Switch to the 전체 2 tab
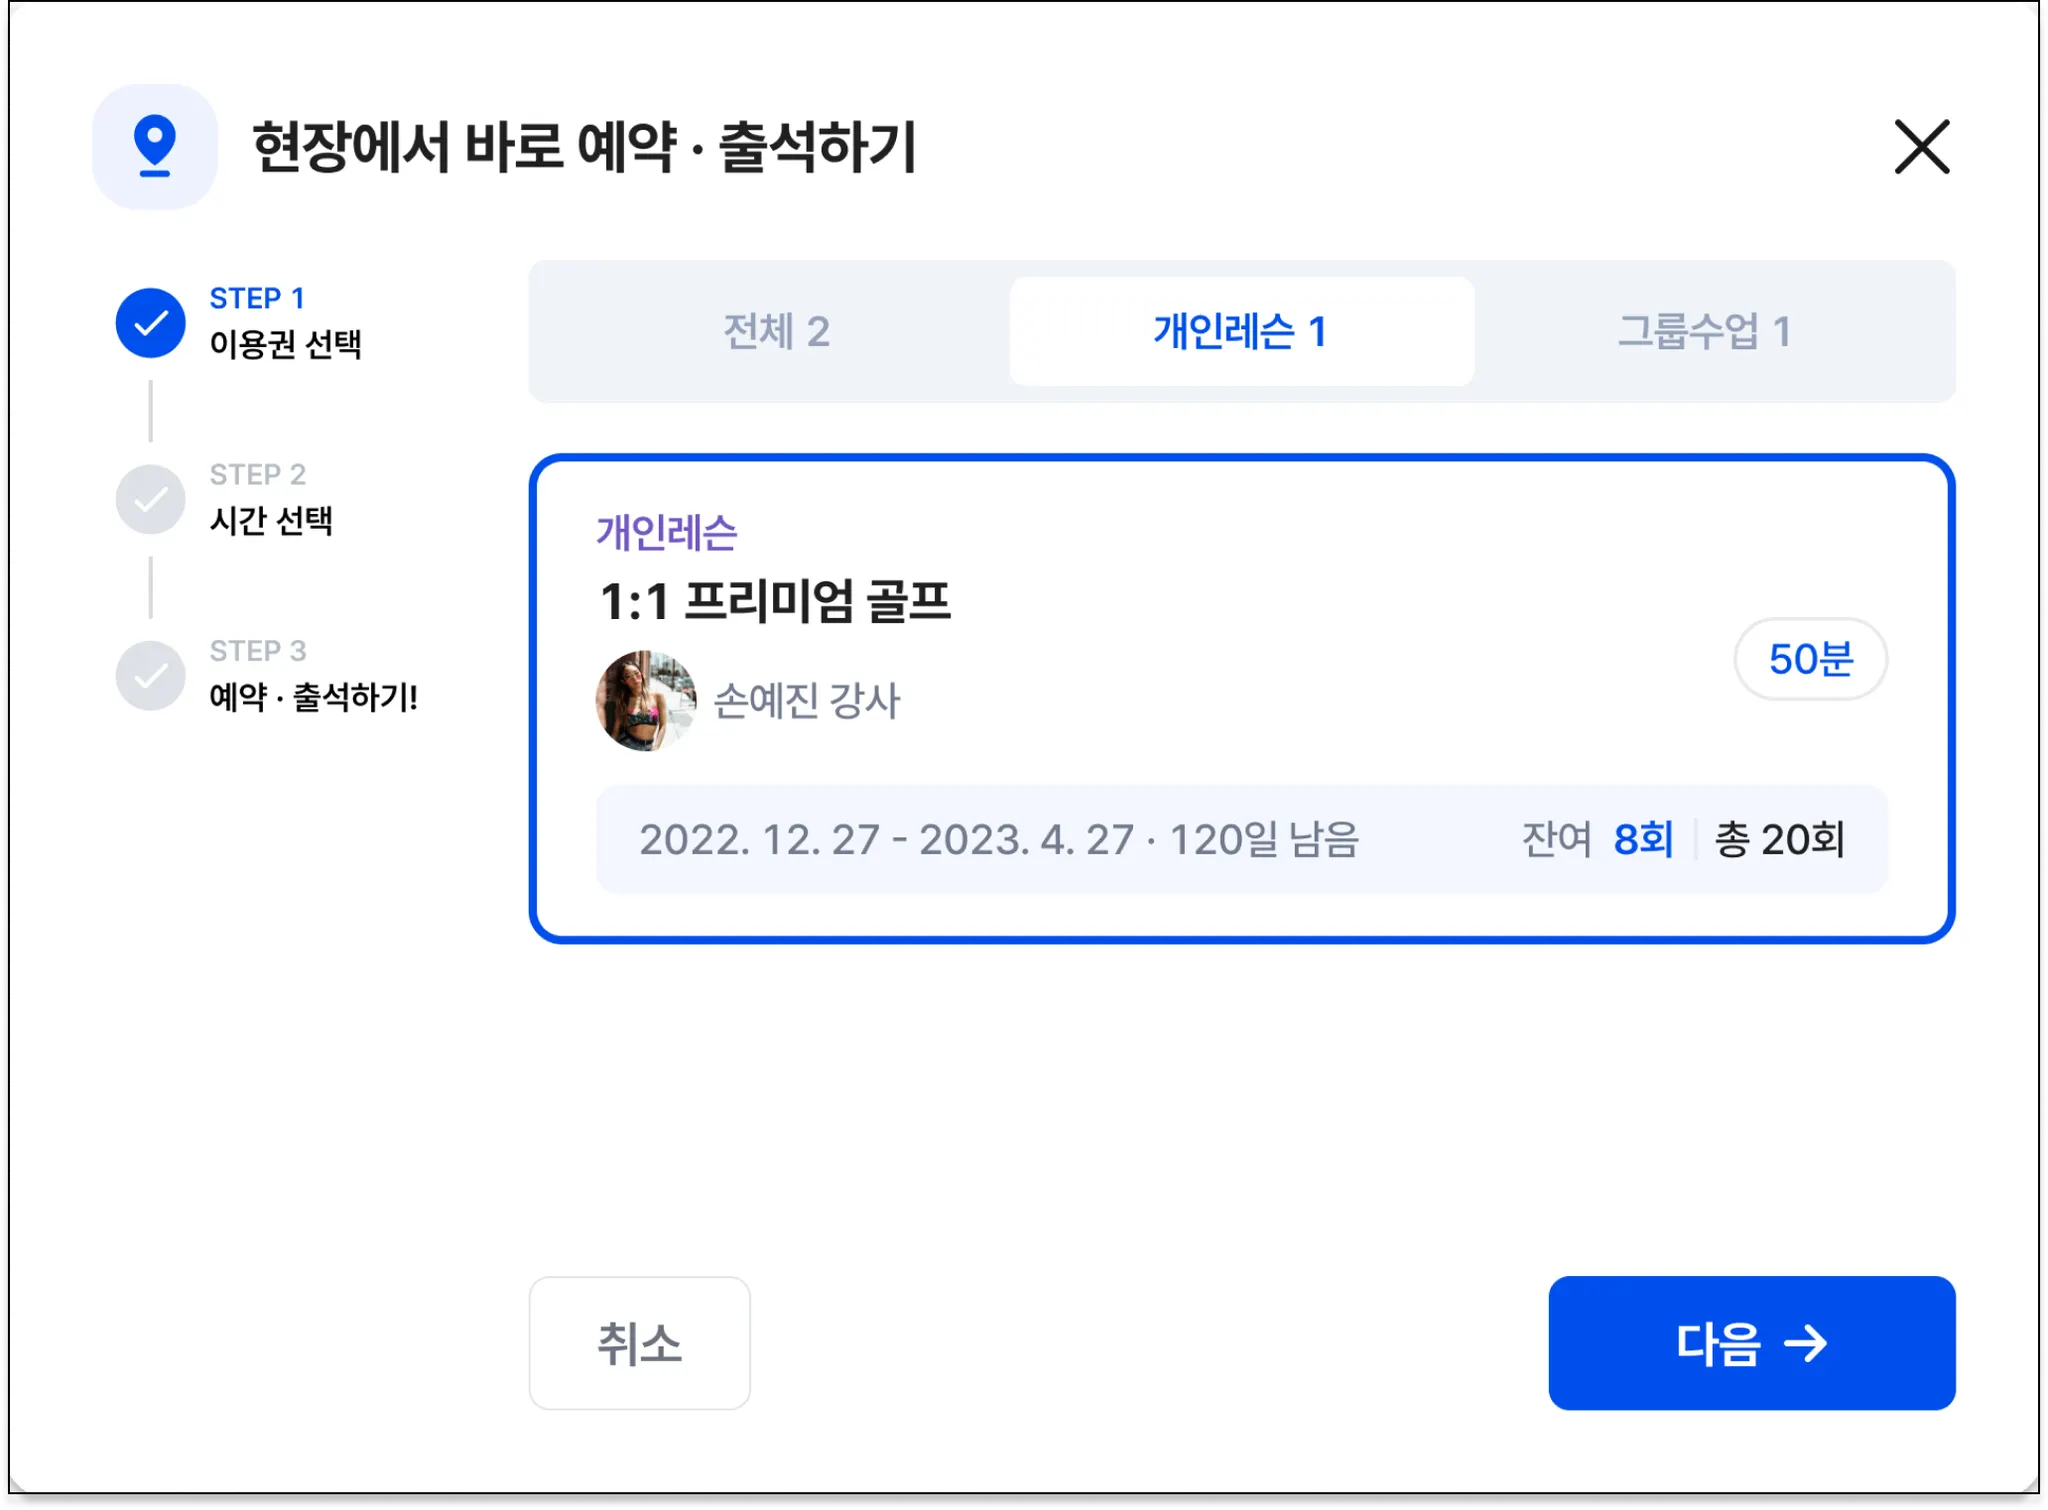The width and height of the screenshot is (2048, 1510). (x=776, y=331)
